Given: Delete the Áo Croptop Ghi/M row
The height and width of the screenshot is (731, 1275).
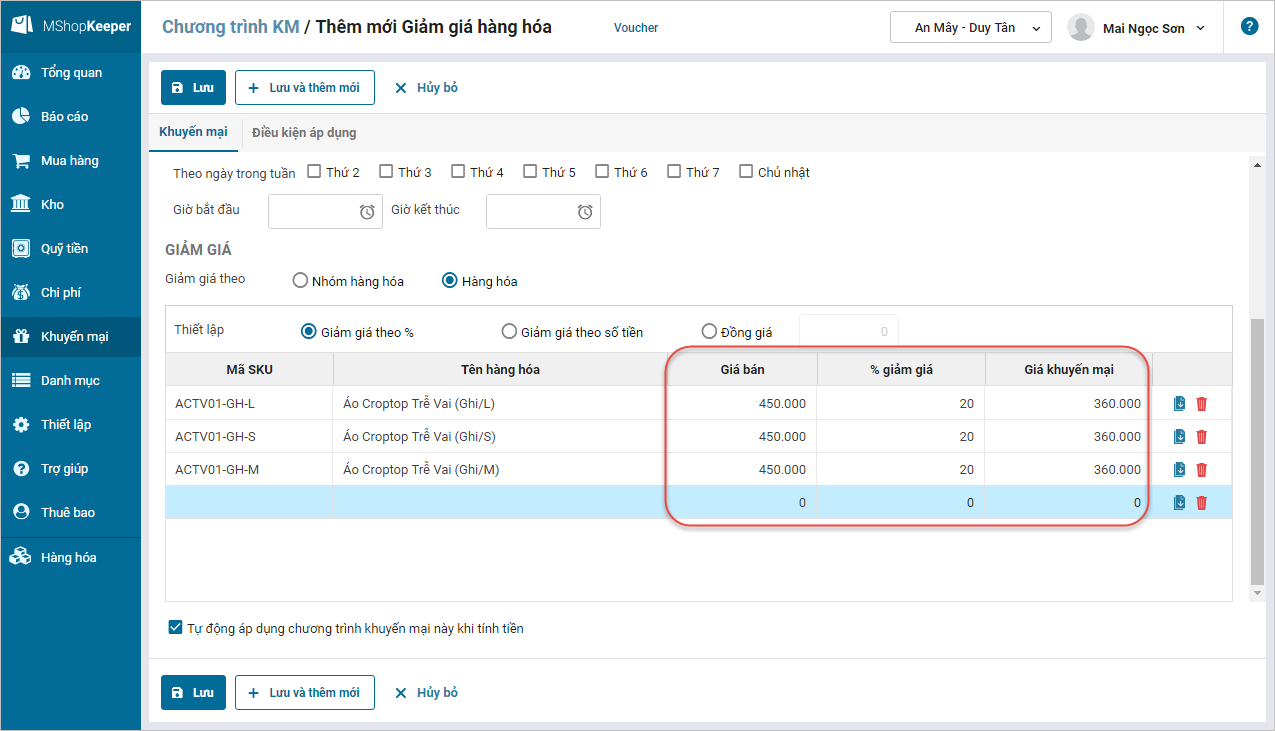Looking at the screenshot, I should tap(1202, 470).
